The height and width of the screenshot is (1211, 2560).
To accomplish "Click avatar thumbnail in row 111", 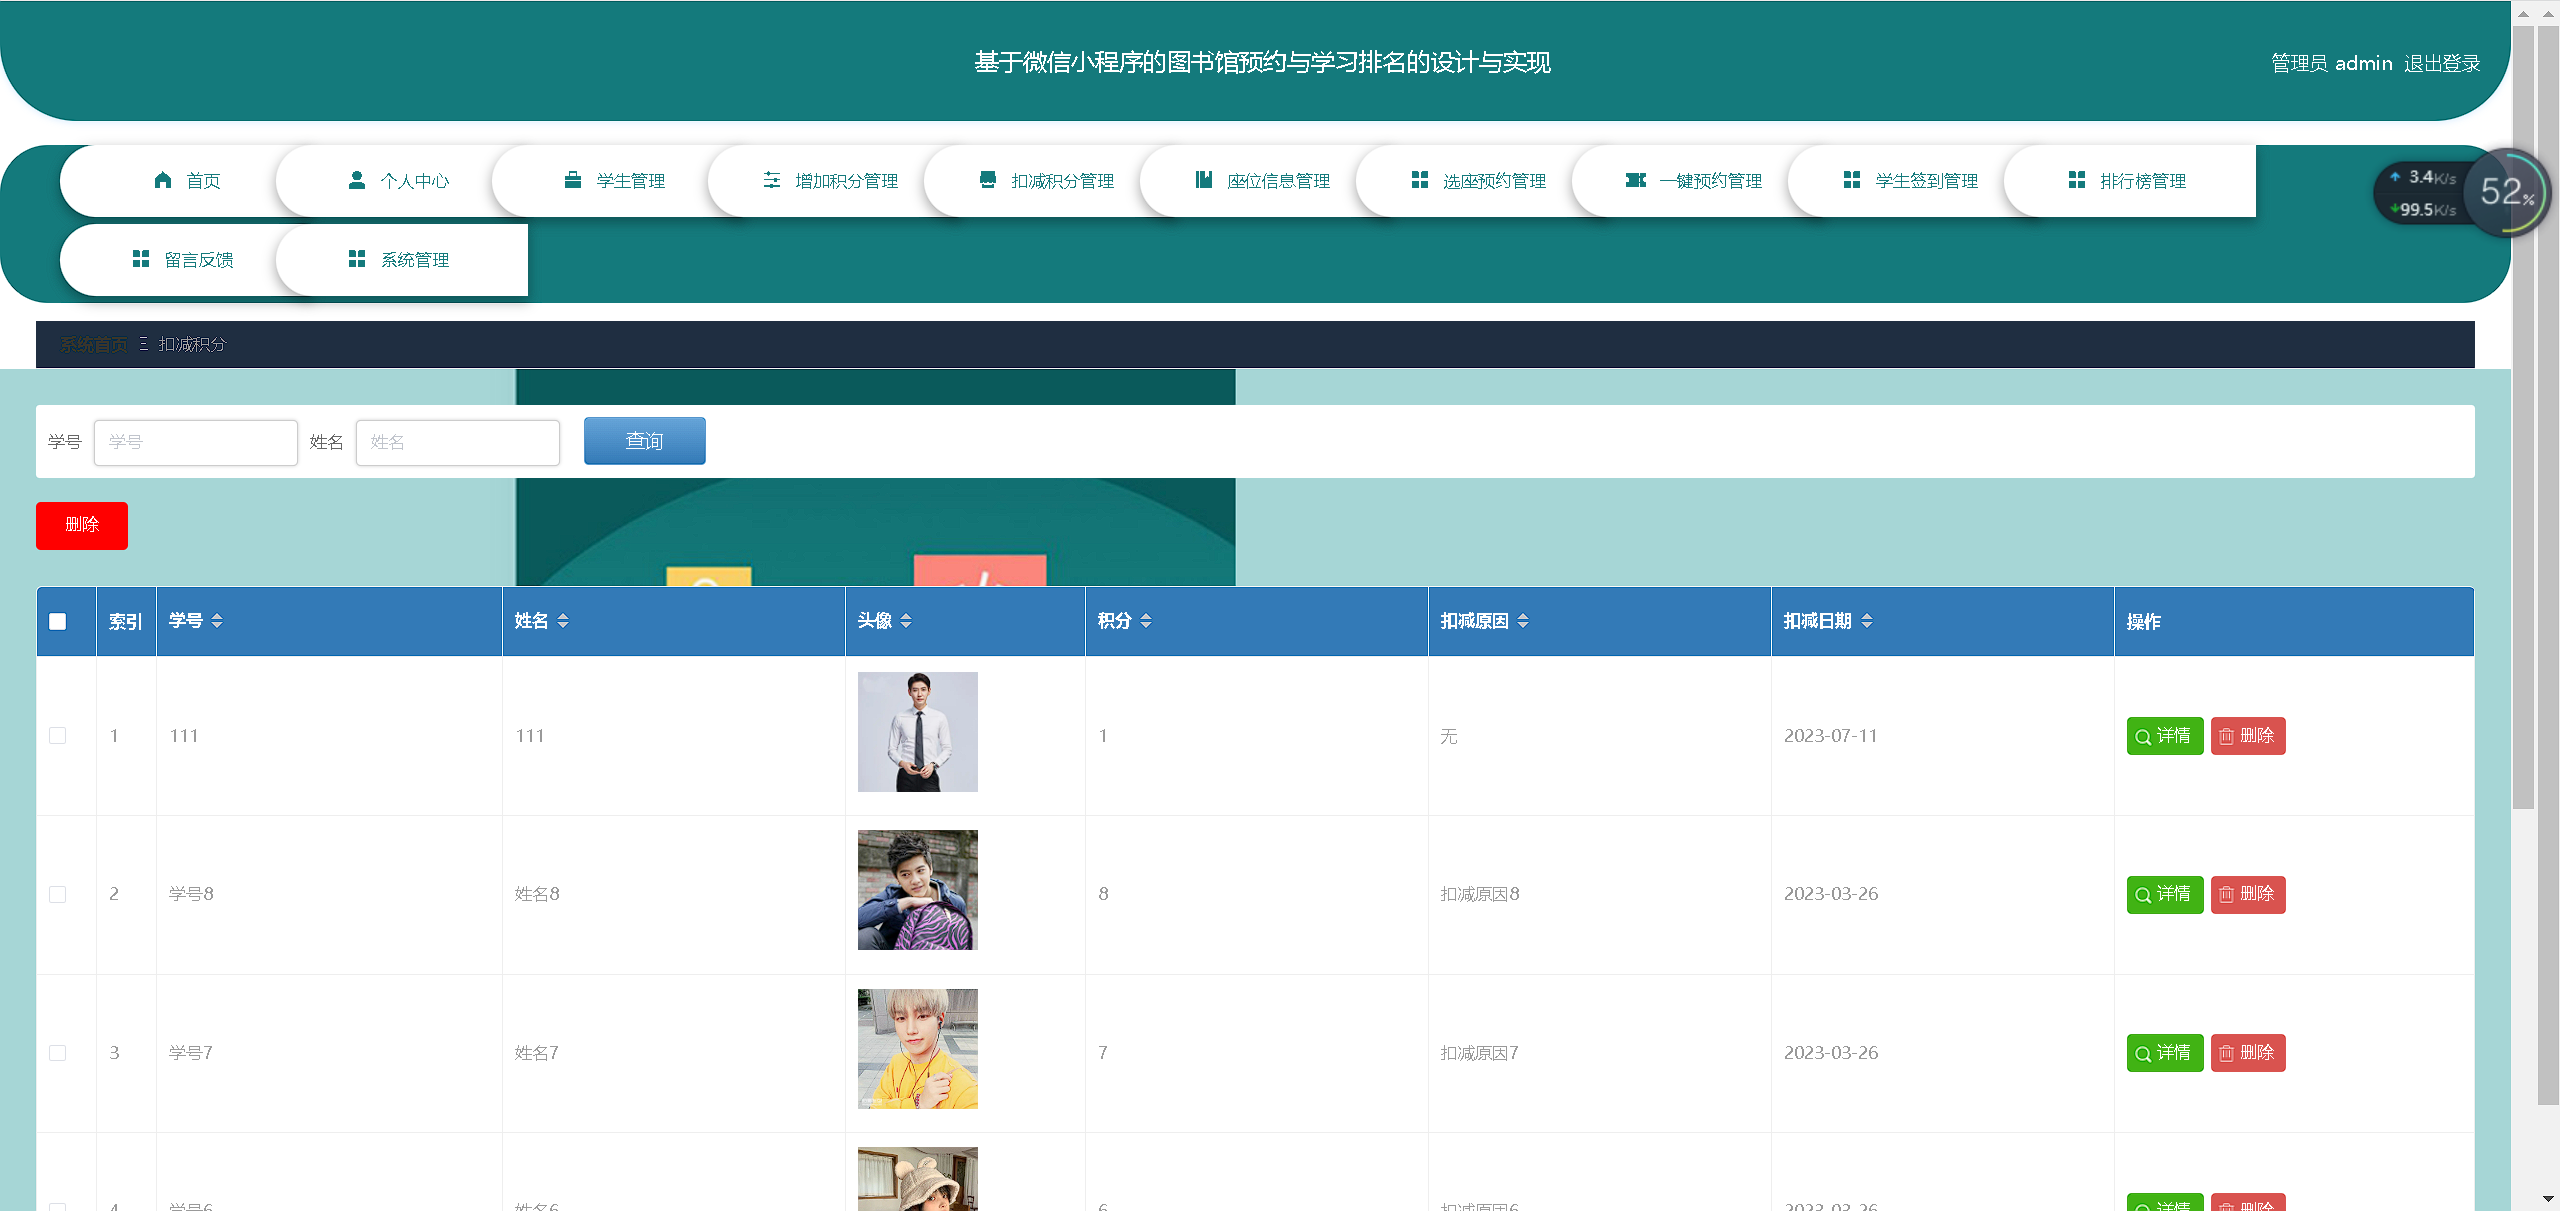I will pyautogui.click(x=918, y=732).
